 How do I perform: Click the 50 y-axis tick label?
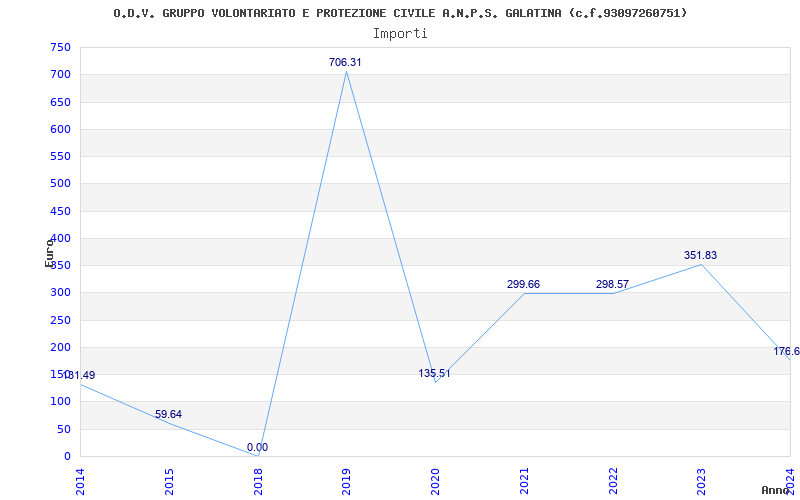(x=64, y=429)
